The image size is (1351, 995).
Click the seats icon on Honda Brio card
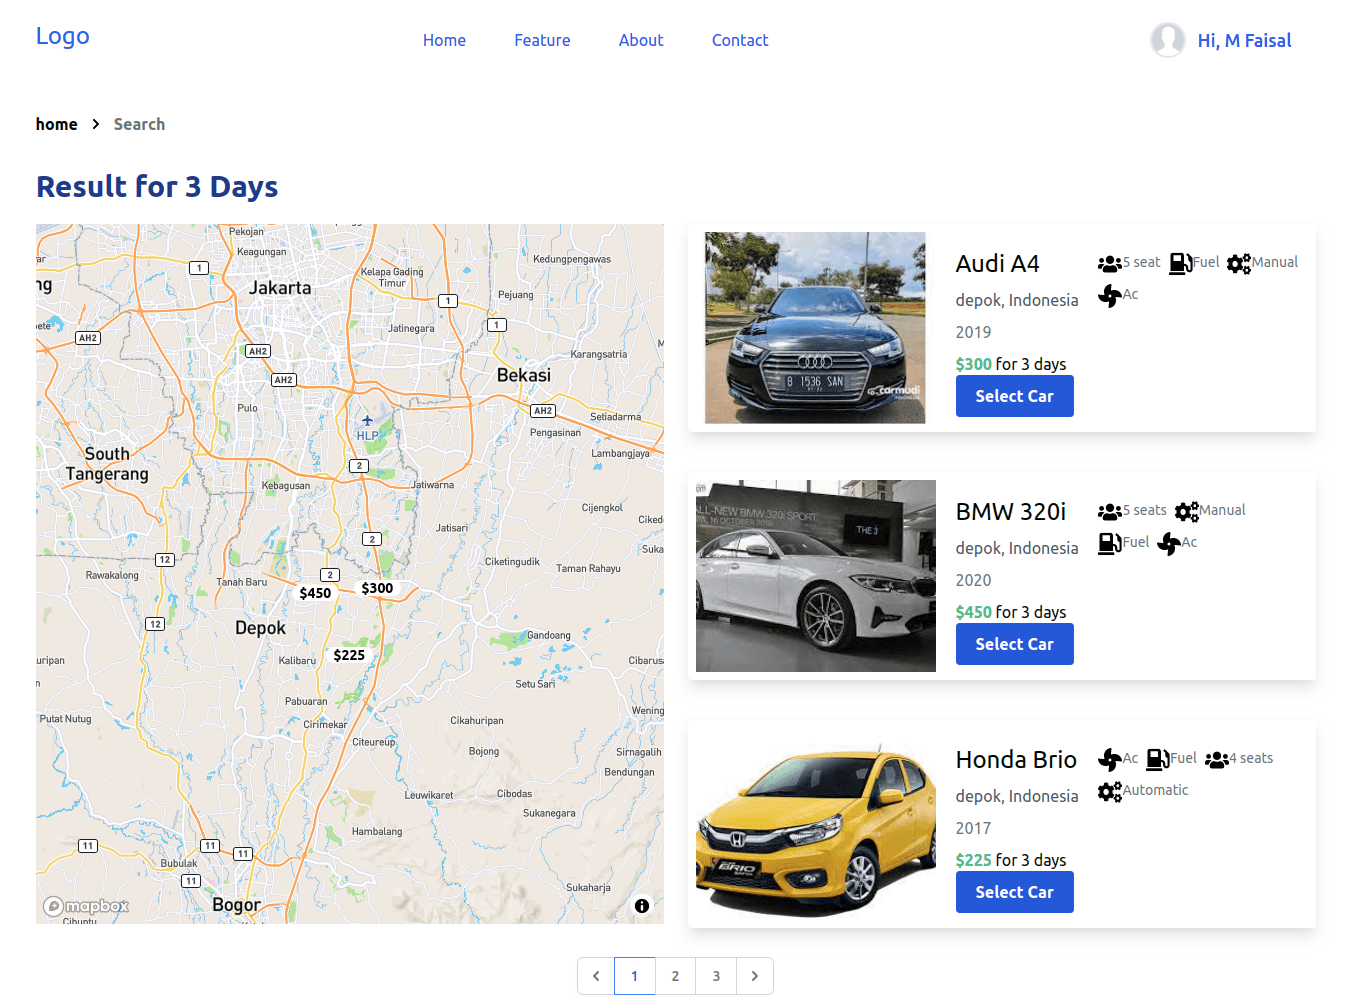click(x=1216, y=760)
